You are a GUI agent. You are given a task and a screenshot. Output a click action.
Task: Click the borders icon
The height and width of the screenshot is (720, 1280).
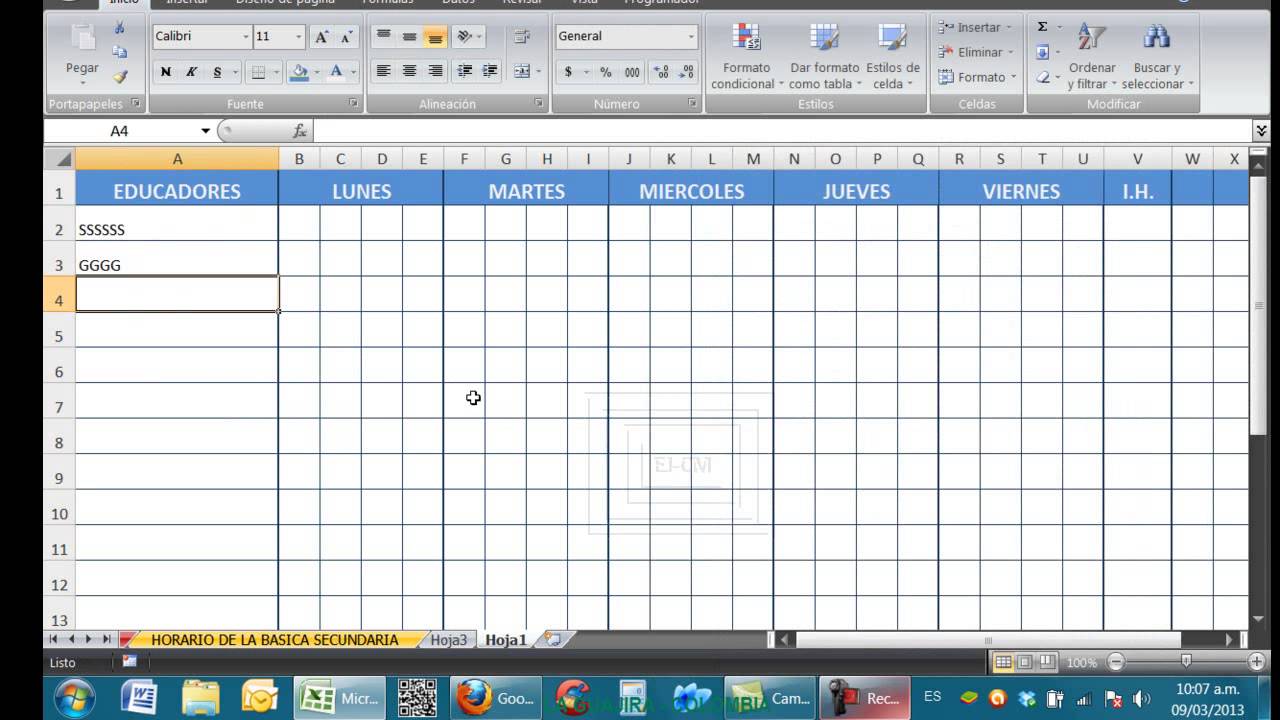pyautogui.click(x=259, y=72)
